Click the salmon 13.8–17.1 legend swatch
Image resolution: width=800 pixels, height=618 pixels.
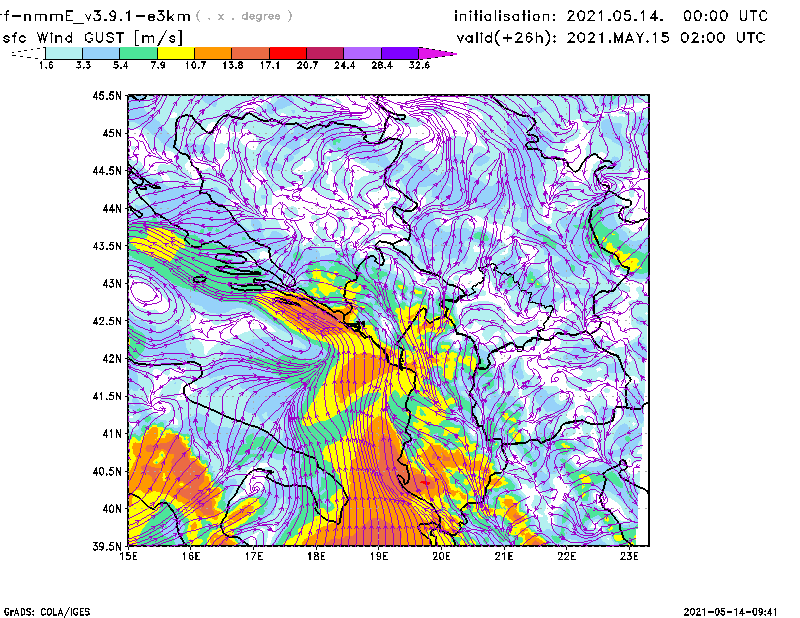coord(251,53)
